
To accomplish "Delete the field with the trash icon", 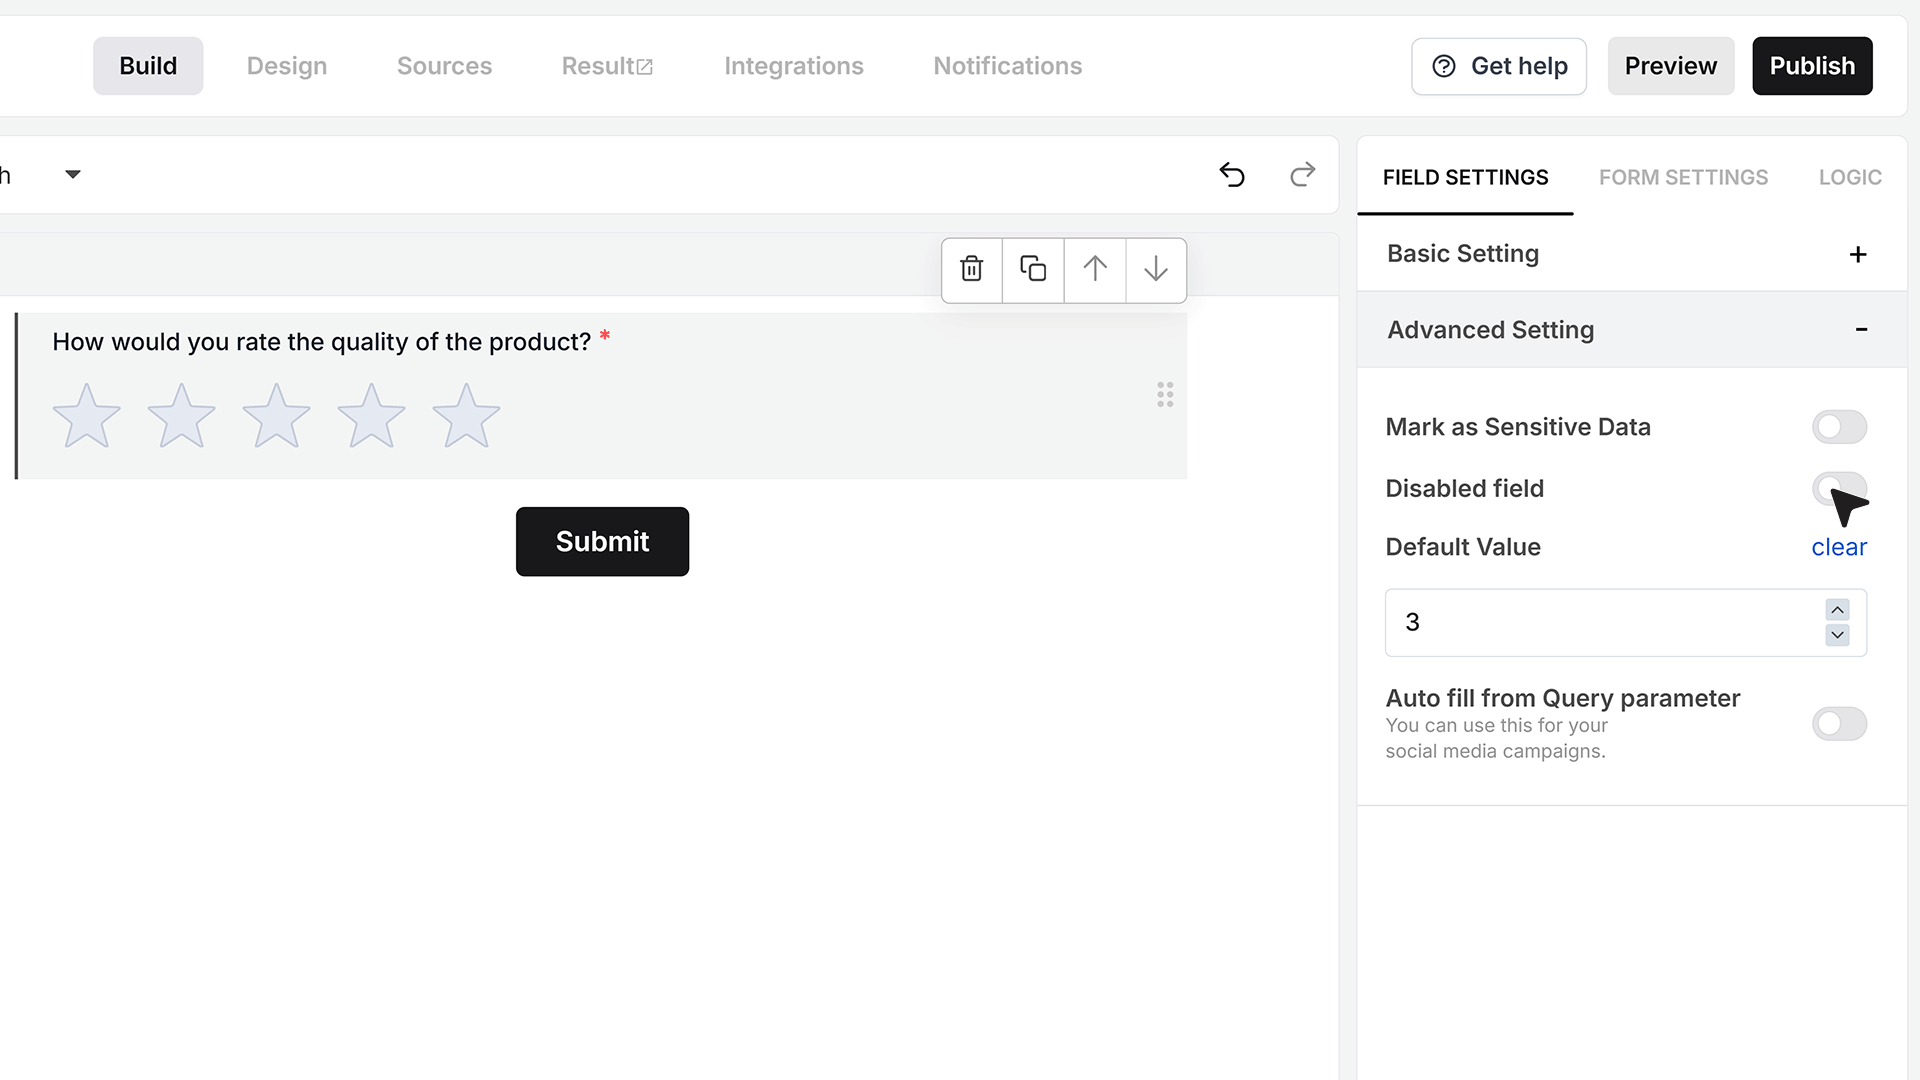I will (x=971, y=269).
